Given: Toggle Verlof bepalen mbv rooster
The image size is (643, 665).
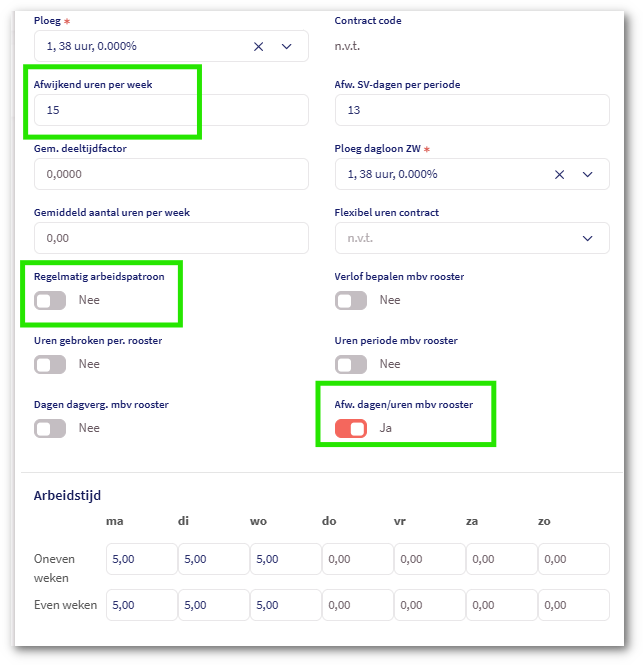Looking at the screenshot, I should (351, 300).
